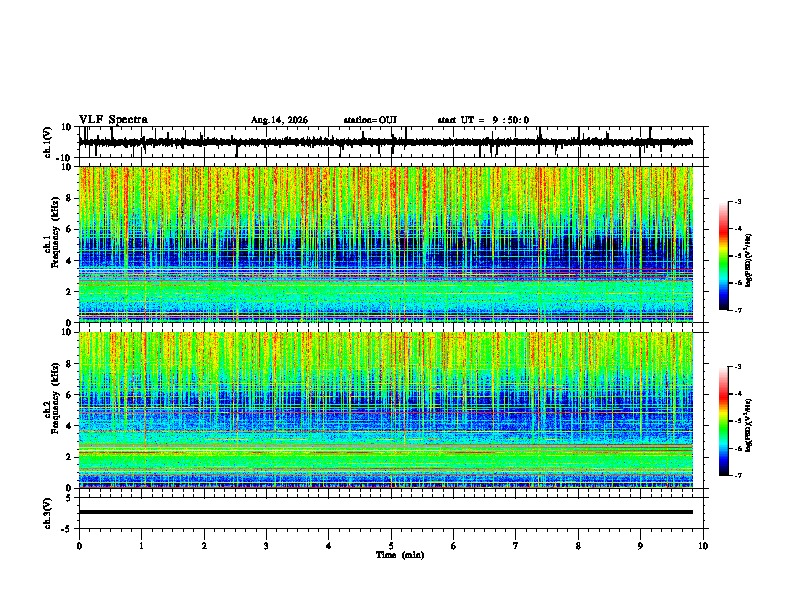Click the ch.3 flat black trace line
The height and width of the screenshot is (612, 792).
coord(385,512)
